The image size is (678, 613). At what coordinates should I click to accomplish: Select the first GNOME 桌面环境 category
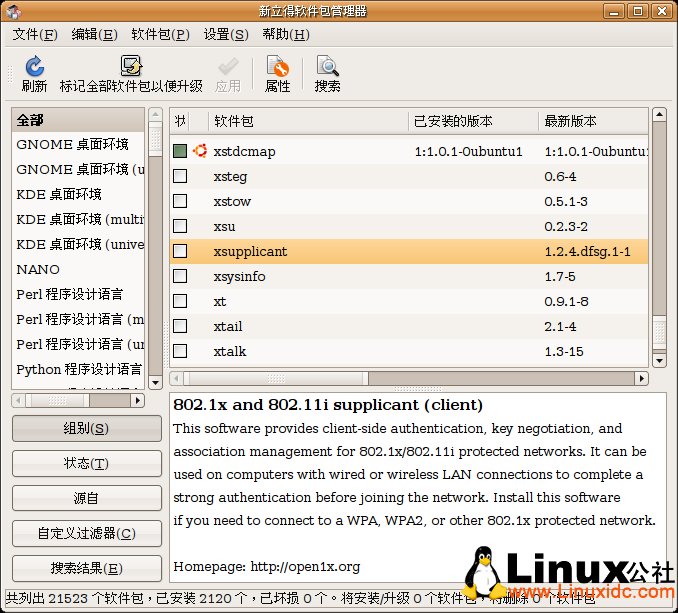coord(78,144)
